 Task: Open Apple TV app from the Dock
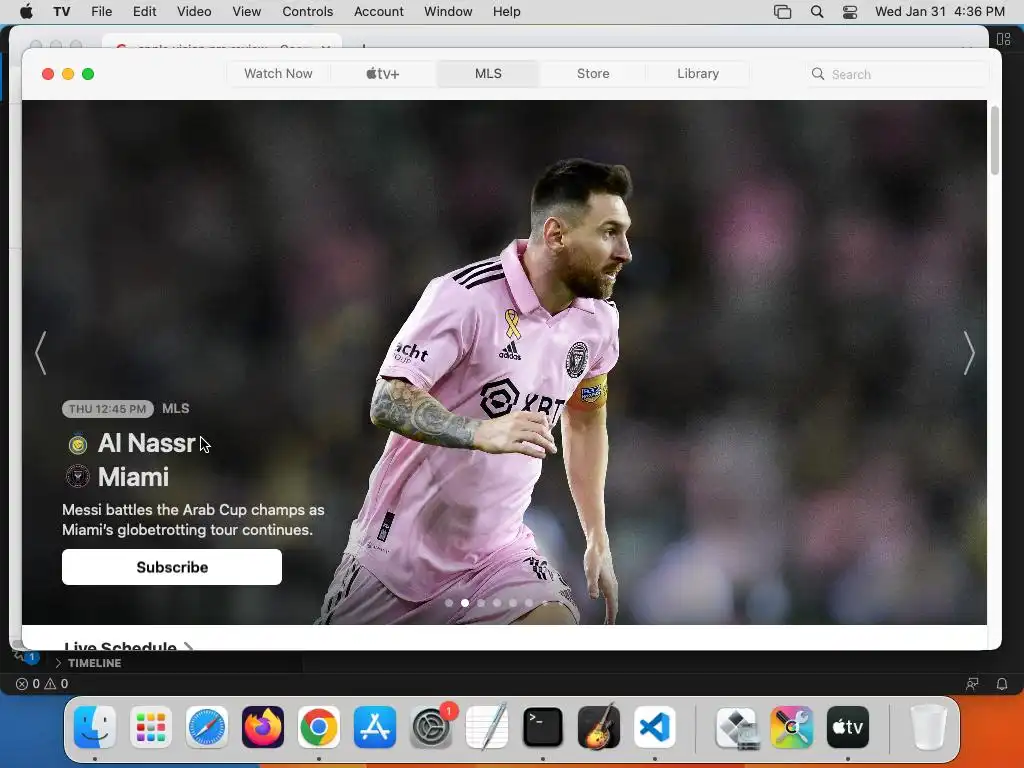(x=848, y=727)
